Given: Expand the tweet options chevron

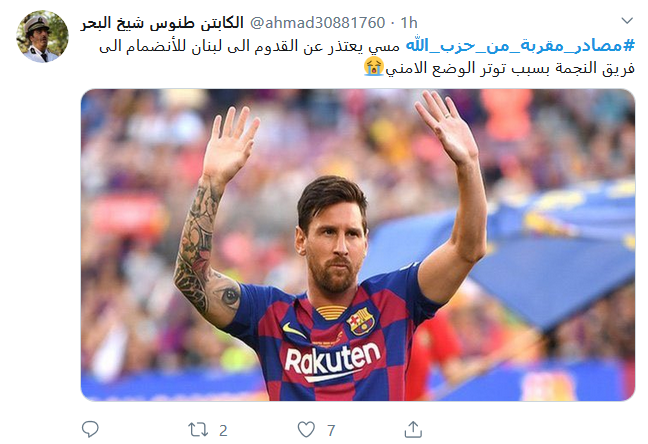Looking at the screenshot, I should click(x=627, y=20).
